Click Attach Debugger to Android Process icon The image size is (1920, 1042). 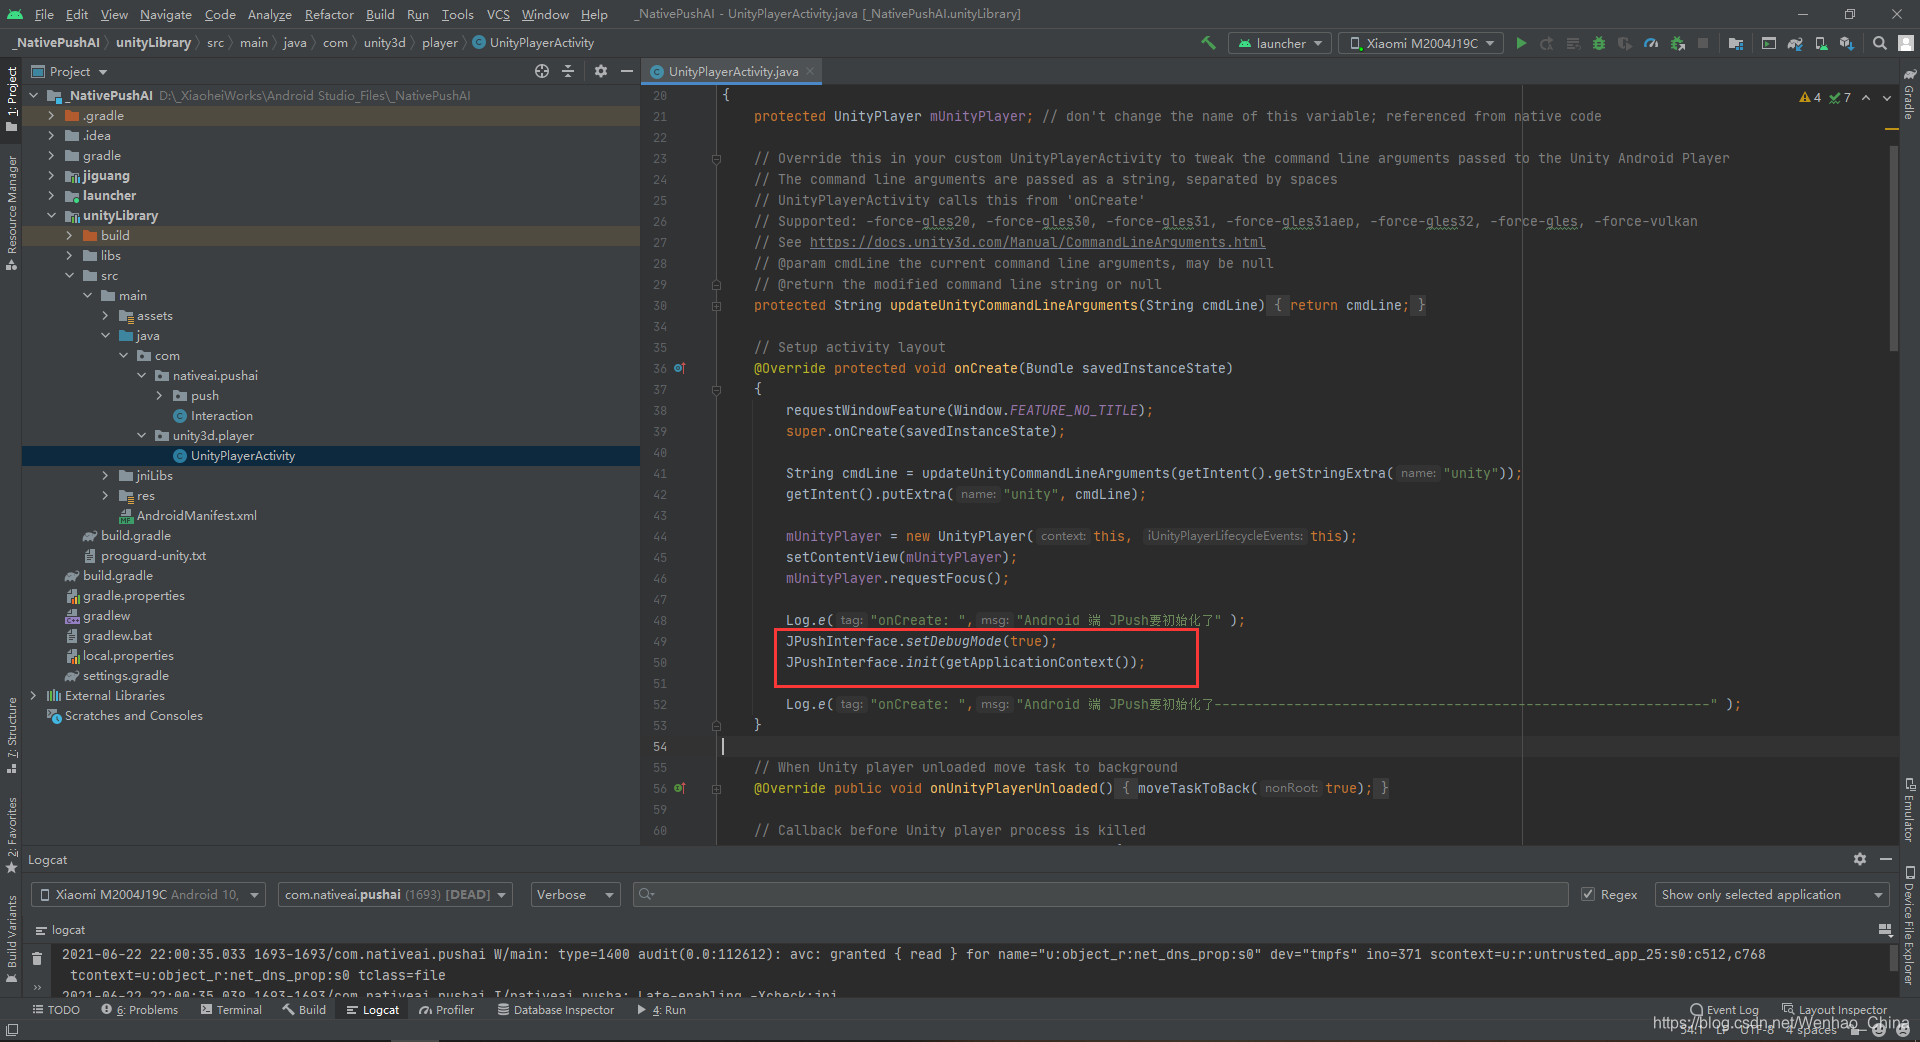[1677, 43]
